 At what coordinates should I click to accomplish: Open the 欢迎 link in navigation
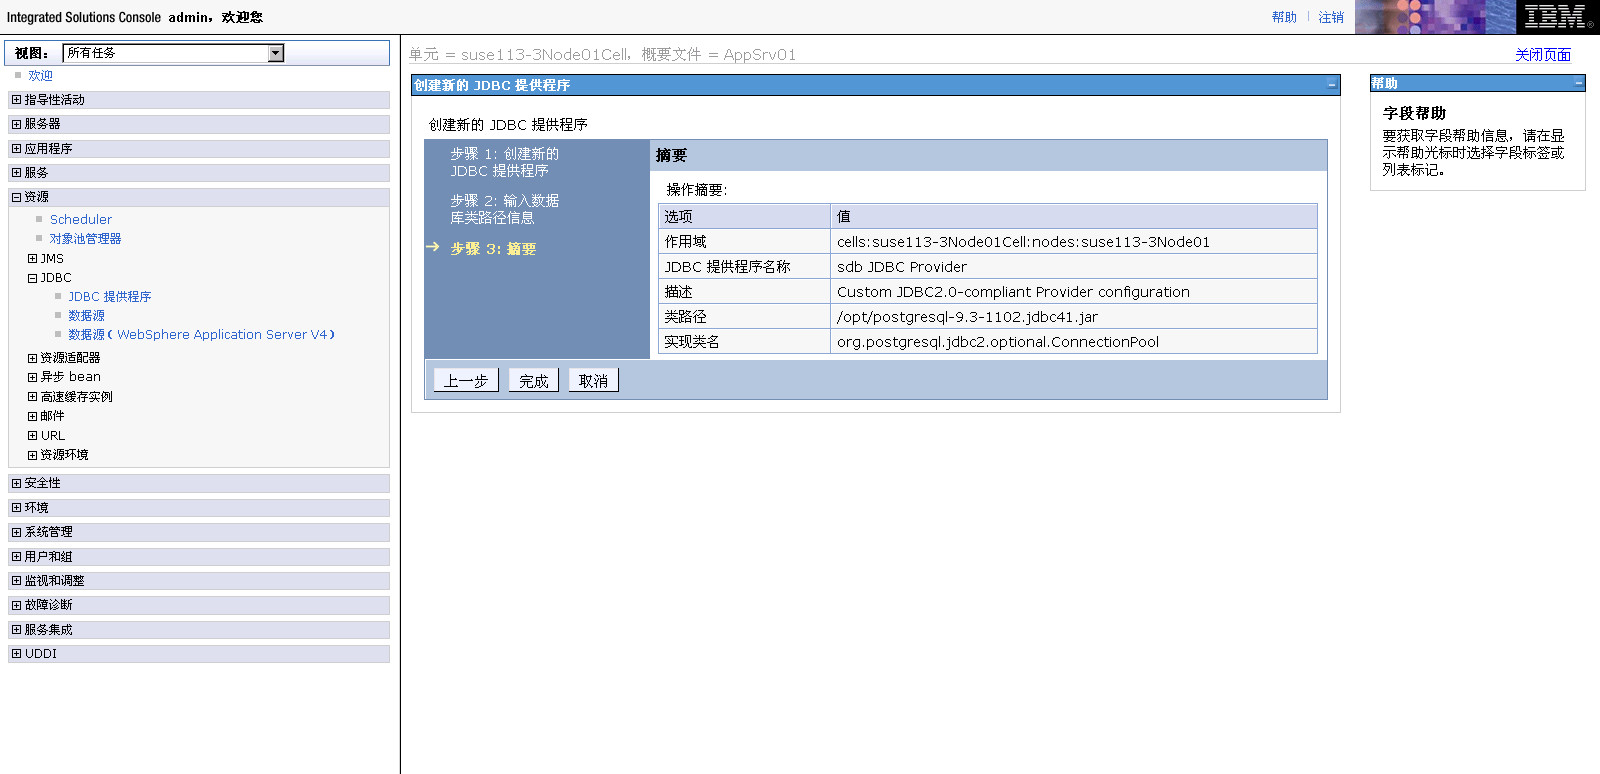point(40,76)
